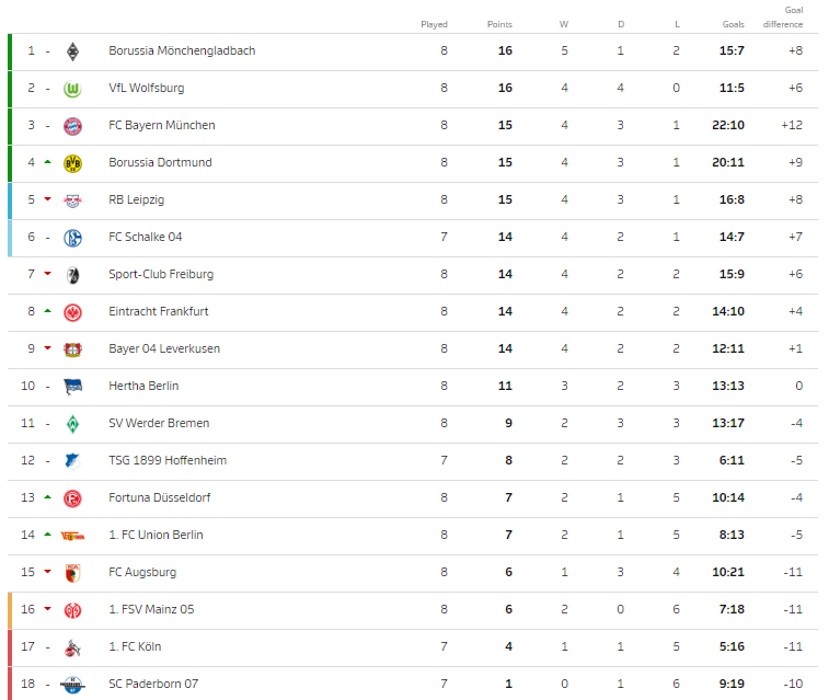Sort table by Points column header
The image size is (829, 700).
(x=499, y=24)
